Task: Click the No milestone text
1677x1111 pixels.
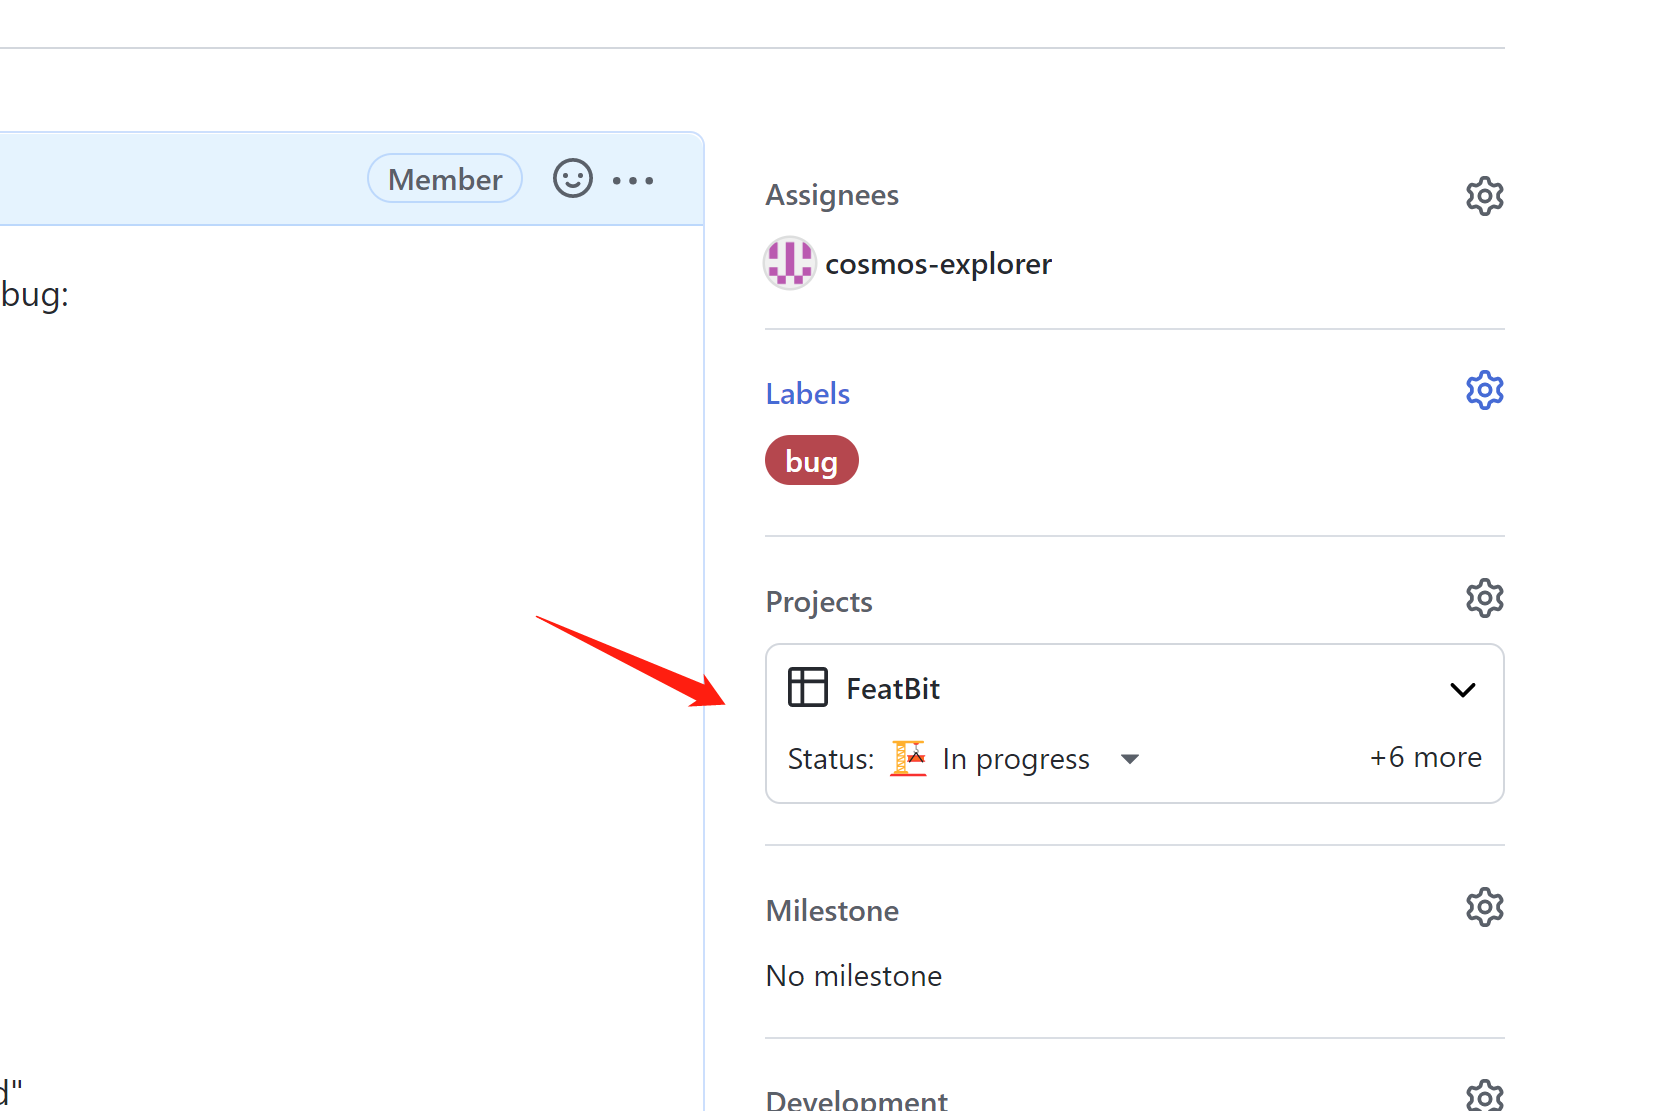Action: [x=853, y=975]
